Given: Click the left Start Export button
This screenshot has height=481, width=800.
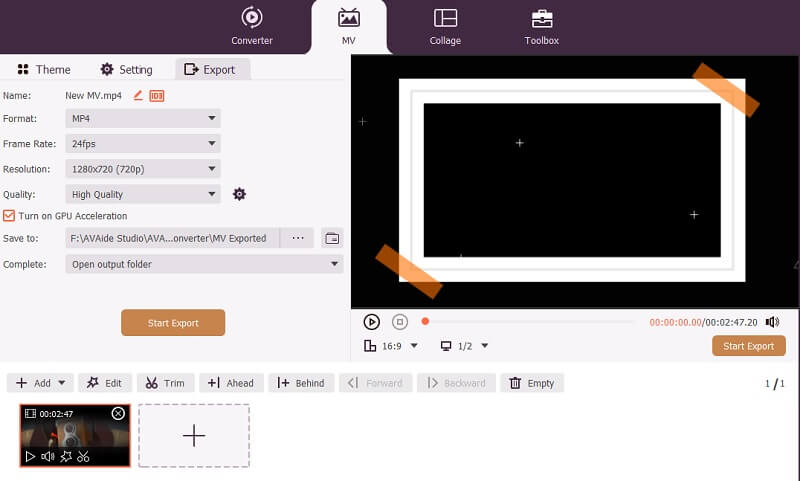Looking at the screenshot, I should pyautogui.click(x=173, y=323).
